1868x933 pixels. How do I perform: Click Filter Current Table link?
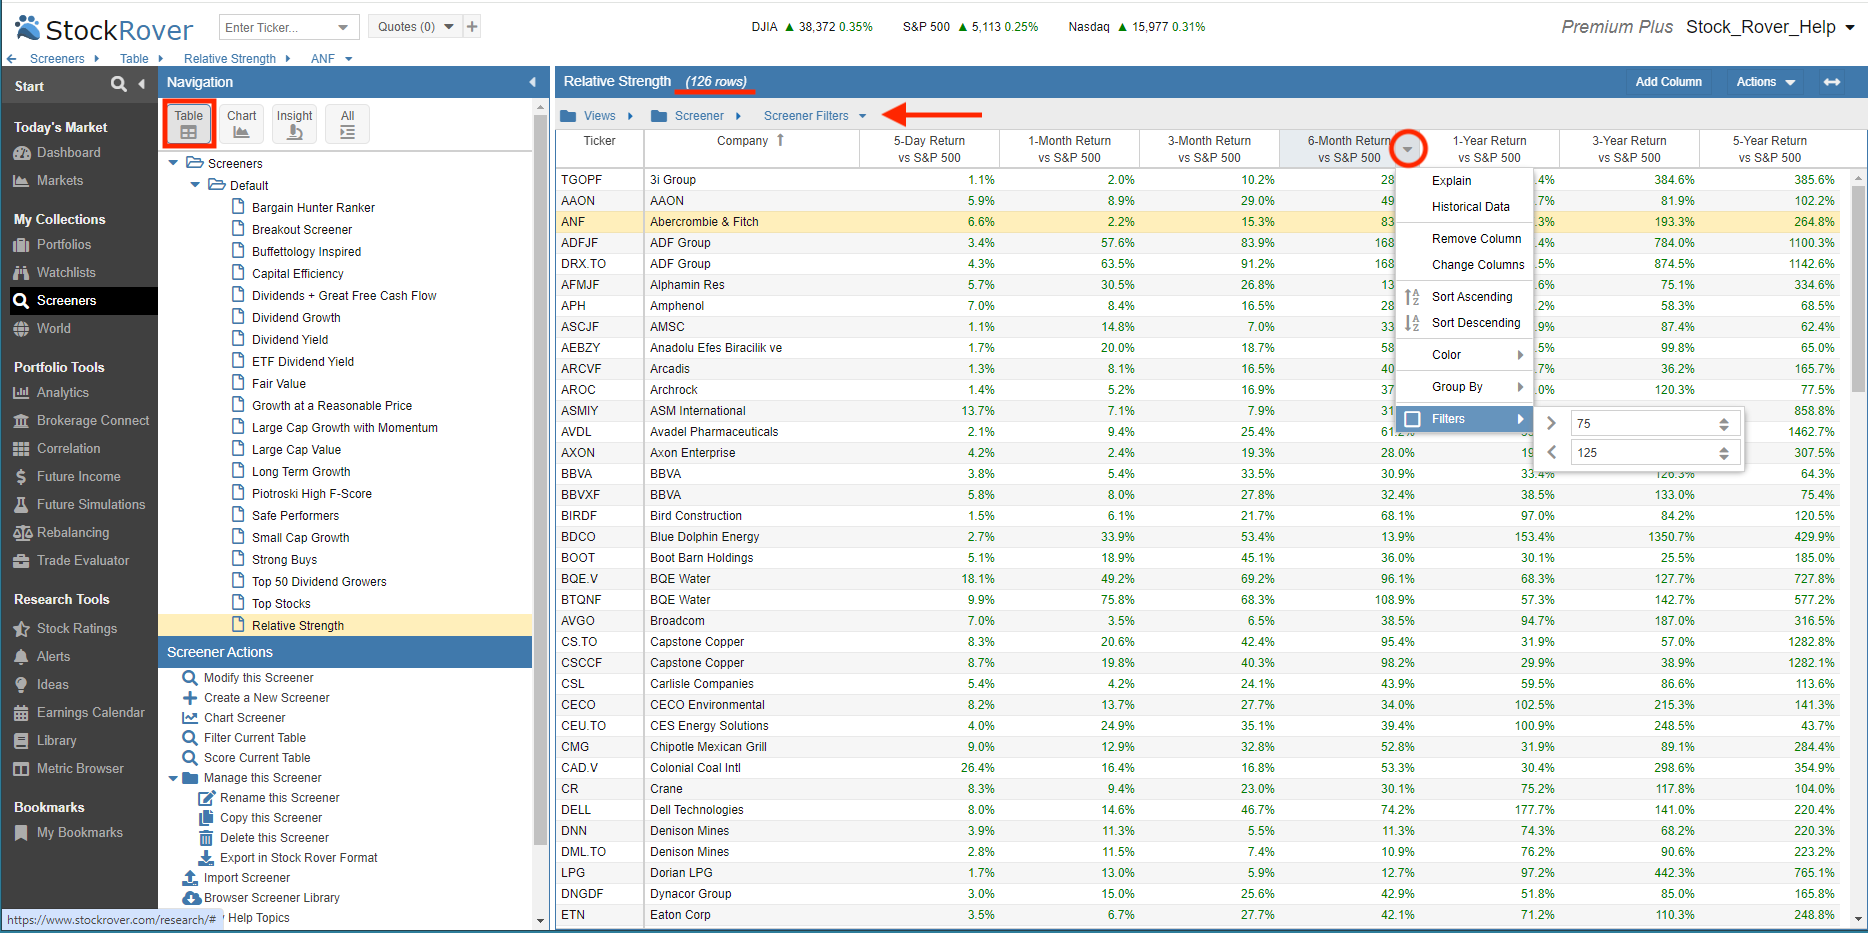255,738
